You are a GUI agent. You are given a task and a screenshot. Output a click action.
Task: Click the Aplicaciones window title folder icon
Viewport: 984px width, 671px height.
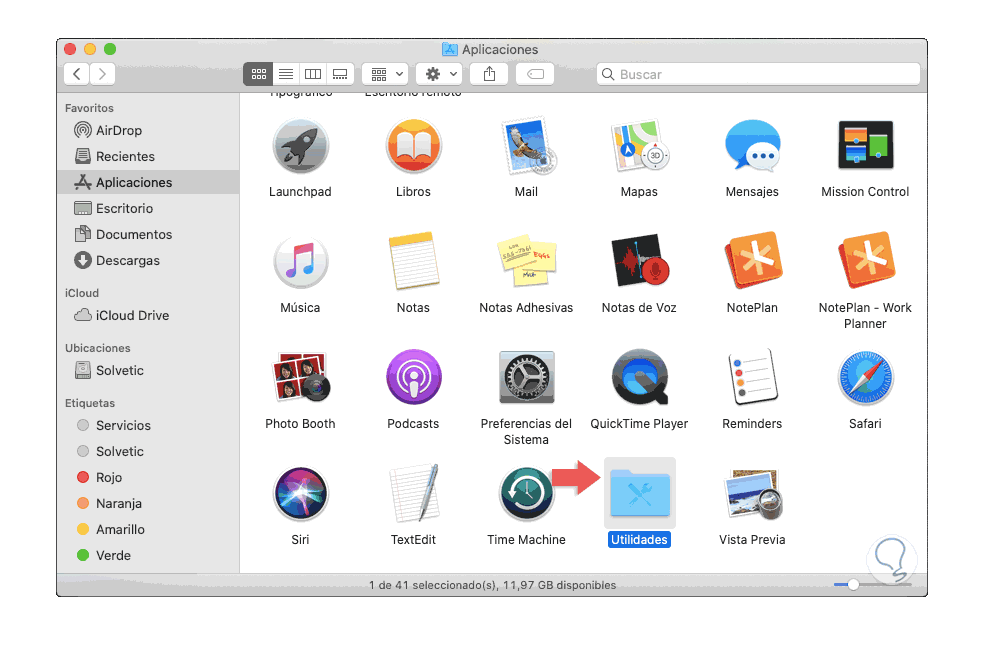(x=449, y=49)
